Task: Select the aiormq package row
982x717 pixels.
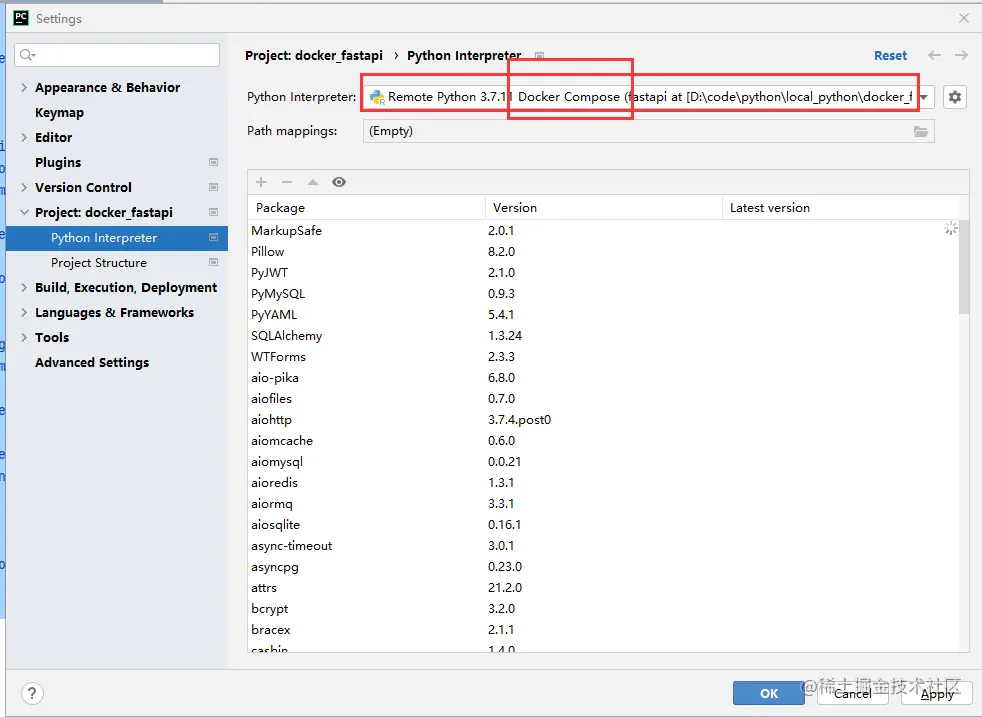Action: pyautogui.click(x=603, y=503)
